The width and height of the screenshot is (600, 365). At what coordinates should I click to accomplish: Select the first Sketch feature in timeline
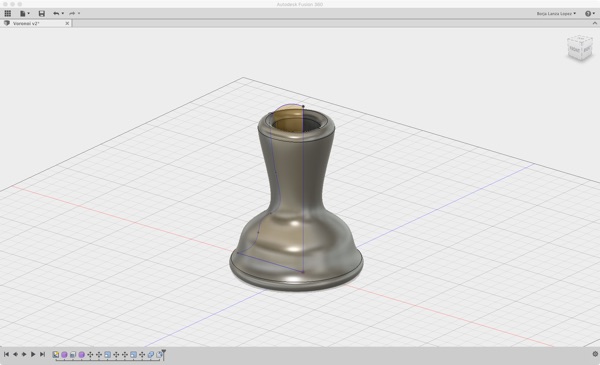[x=56, y=355]
